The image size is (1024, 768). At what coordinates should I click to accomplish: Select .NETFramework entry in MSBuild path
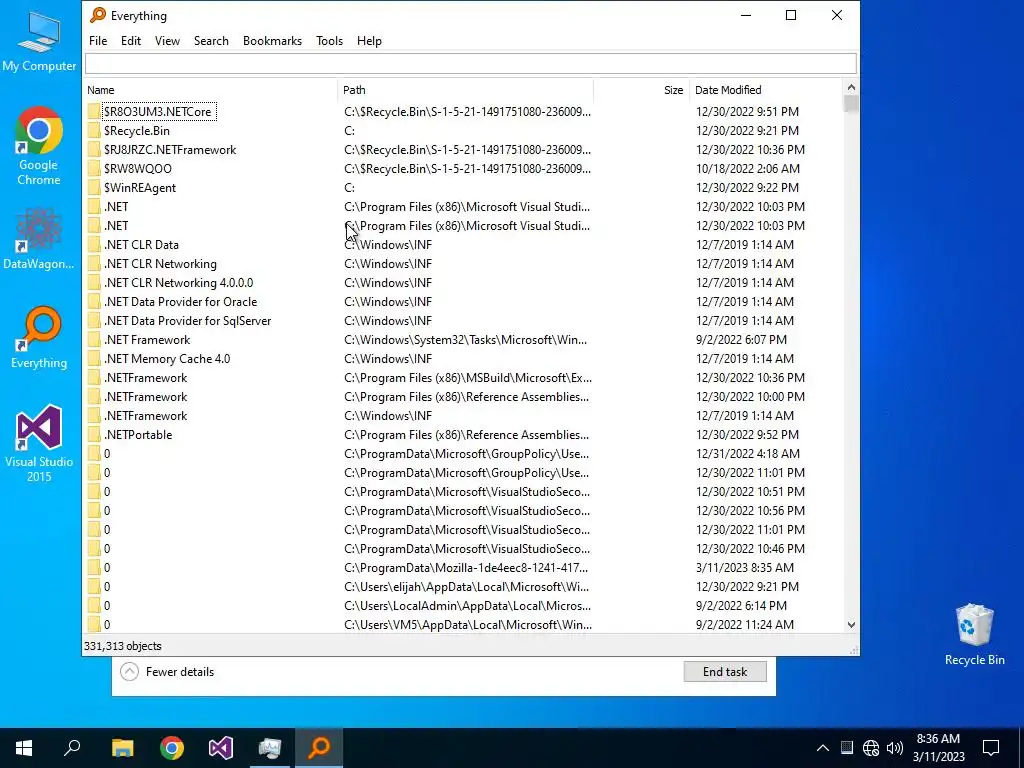(146, 377)
